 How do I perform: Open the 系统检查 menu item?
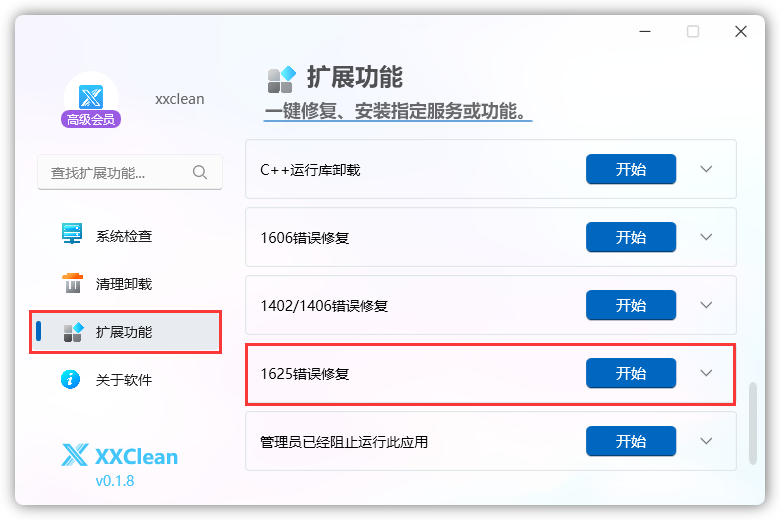[124, 237]
